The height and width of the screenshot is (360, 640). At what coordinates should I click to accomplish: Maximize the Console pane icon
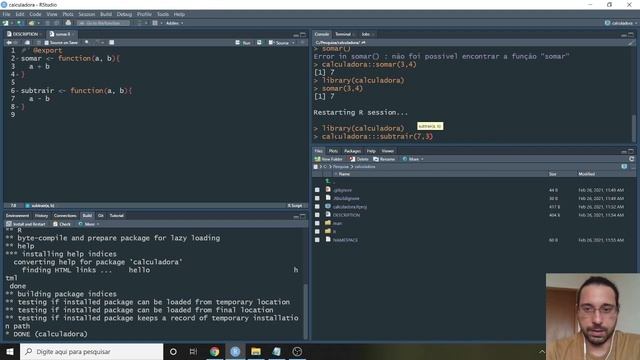tap(631, 35)
